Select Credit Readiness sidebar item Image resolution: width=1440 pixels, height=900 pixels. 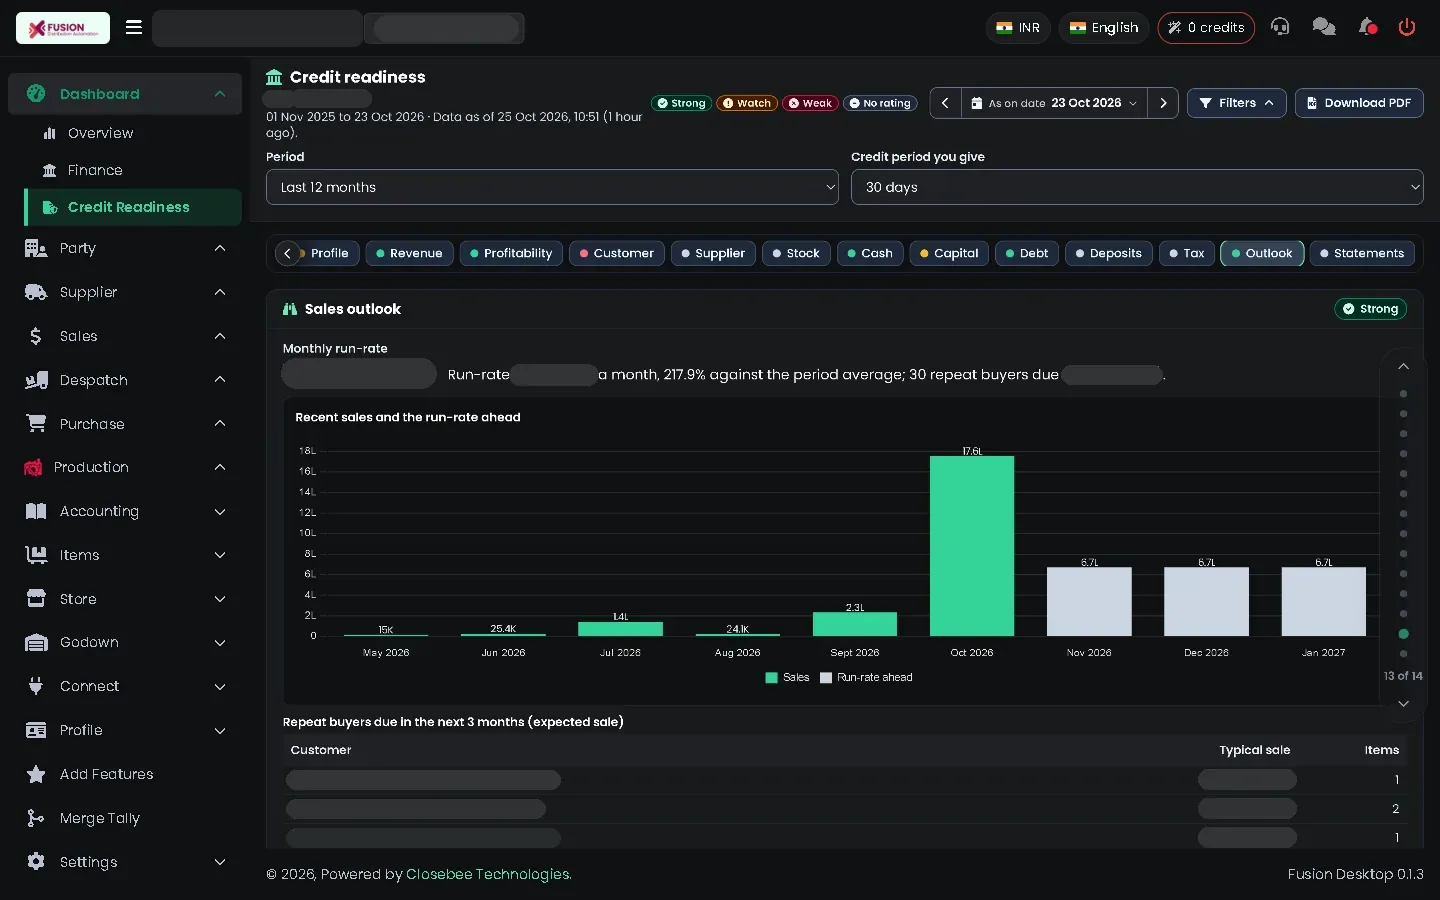coord(133,207)
